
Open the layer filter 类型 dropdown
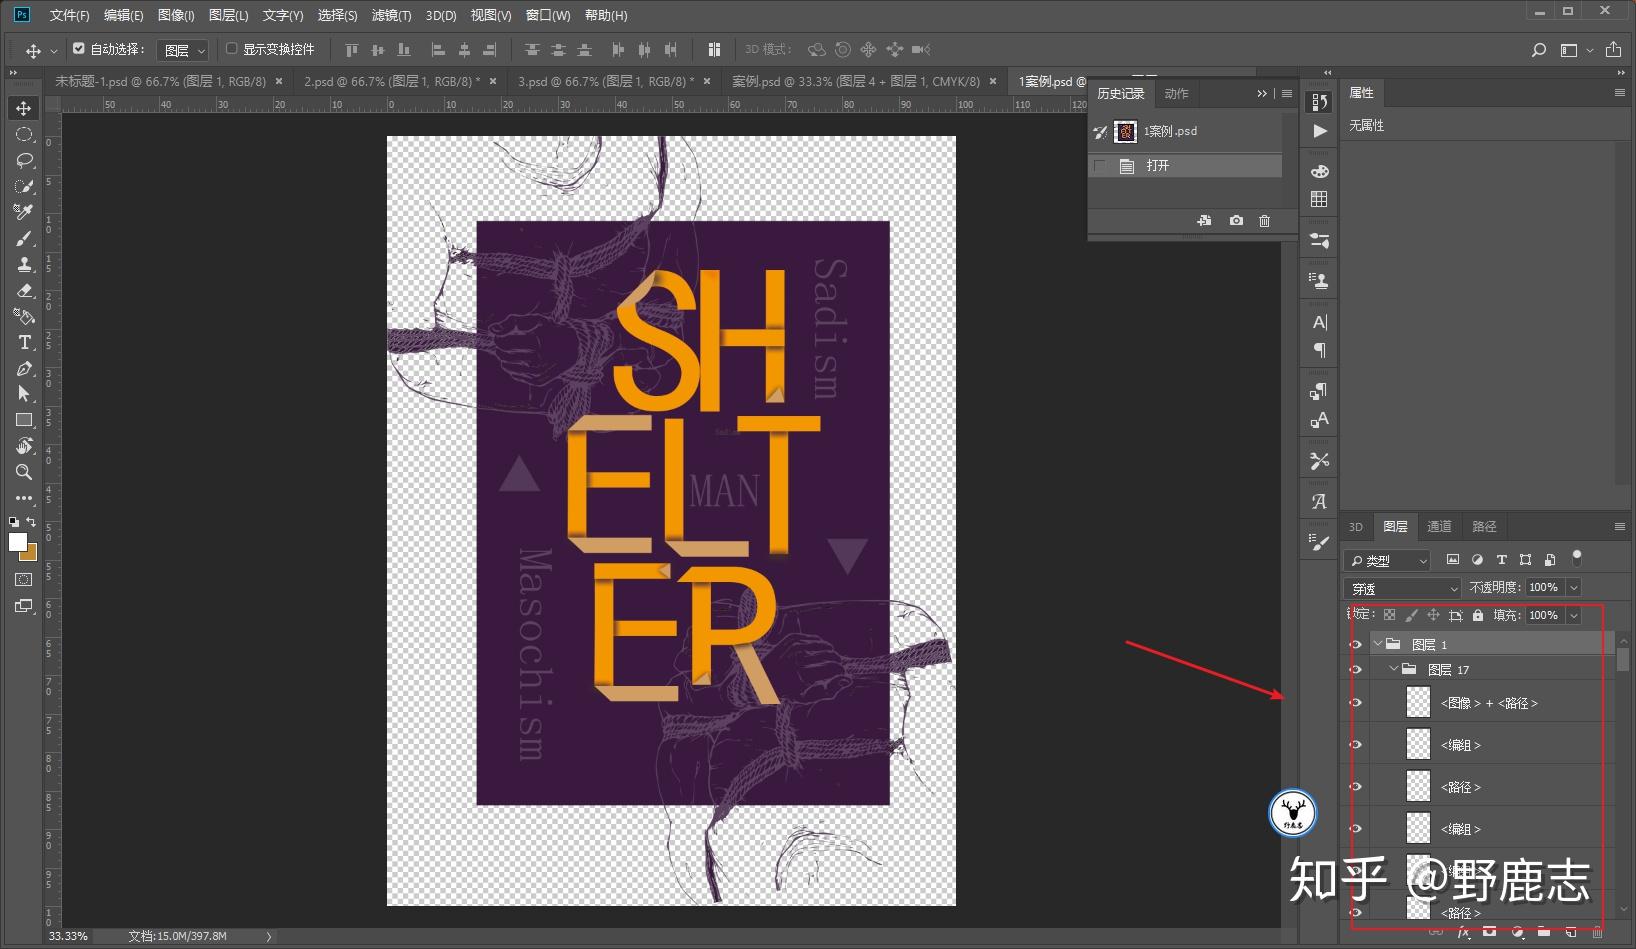(x=1387, y=560)
